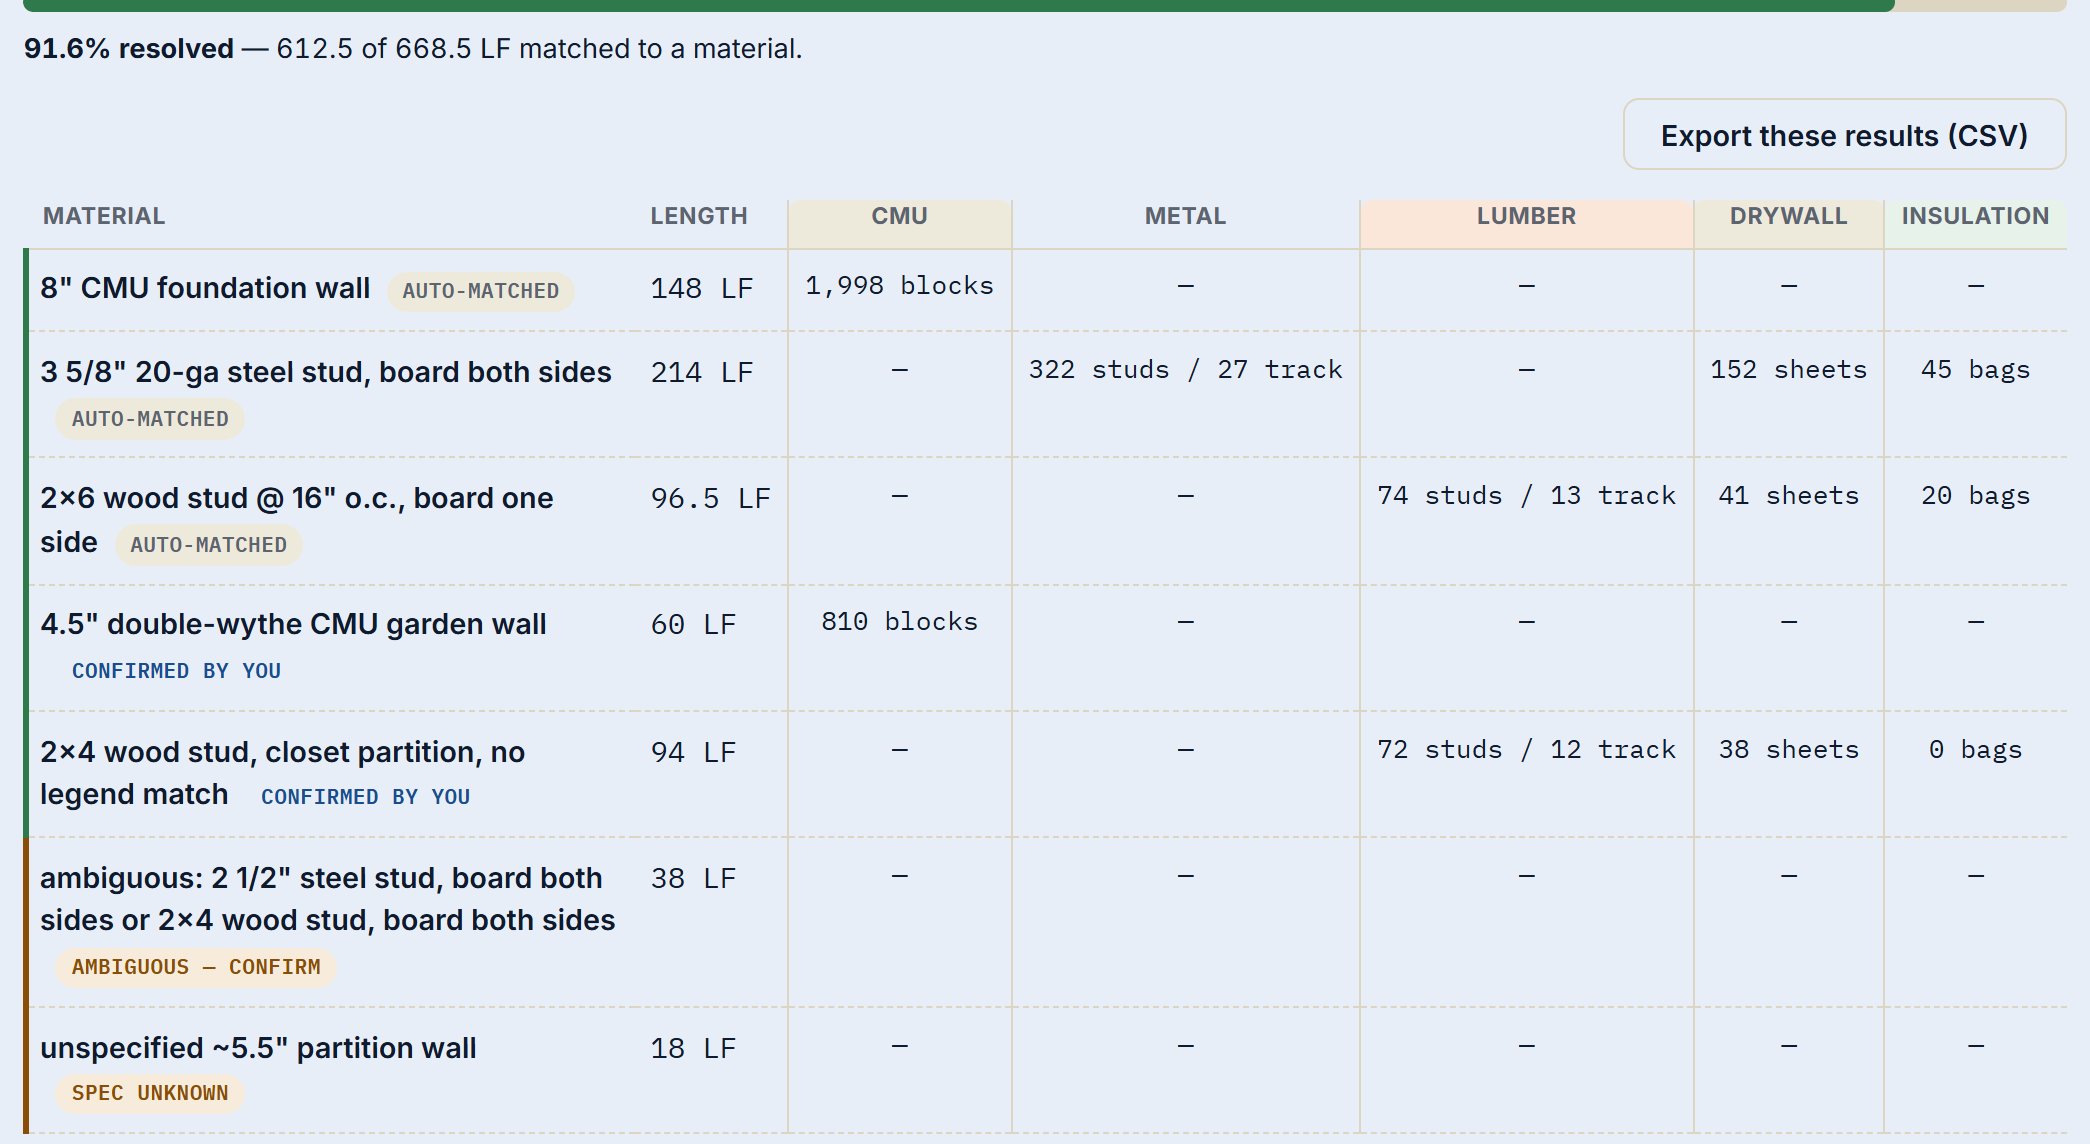This screenshot has height=1144, width=2090.
Task: Open the 8" CMU foundation wall row
Action: click(1045, 290)
